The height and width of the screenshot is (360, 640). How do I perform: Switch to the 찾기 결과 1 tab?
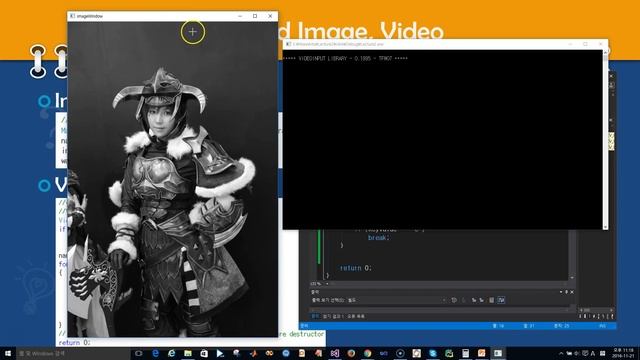pos(333,316)
